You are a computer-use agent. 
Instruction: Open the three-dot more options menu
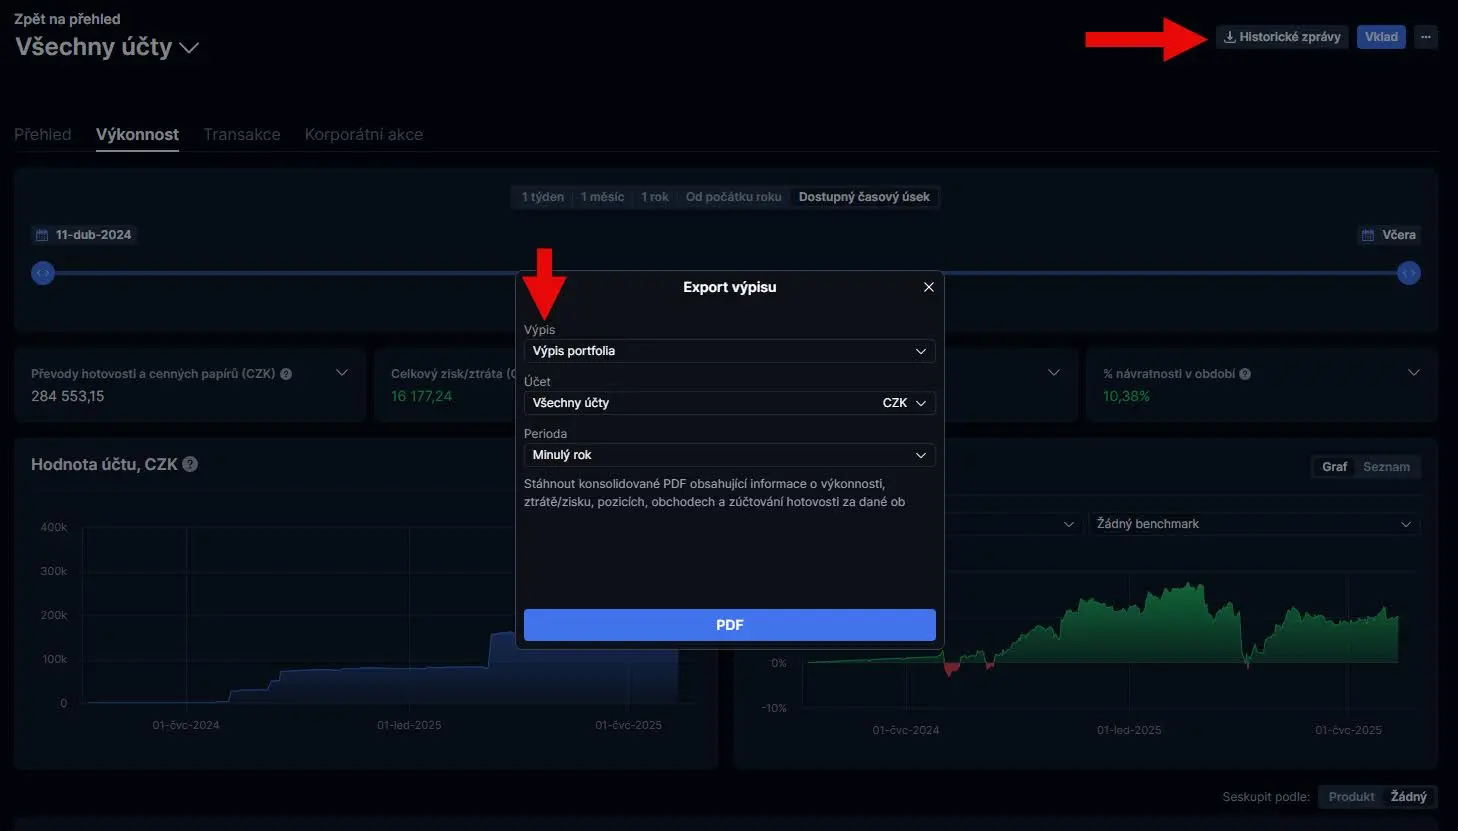(1425, 37)
